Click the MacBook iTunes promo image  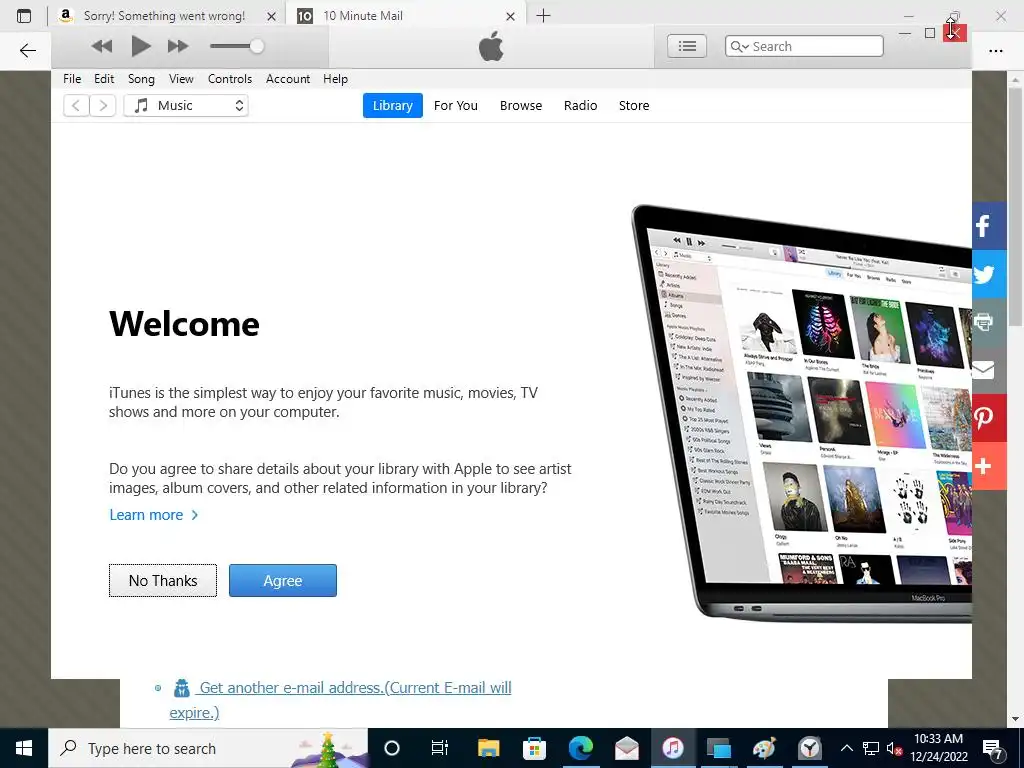coord(801,413)
